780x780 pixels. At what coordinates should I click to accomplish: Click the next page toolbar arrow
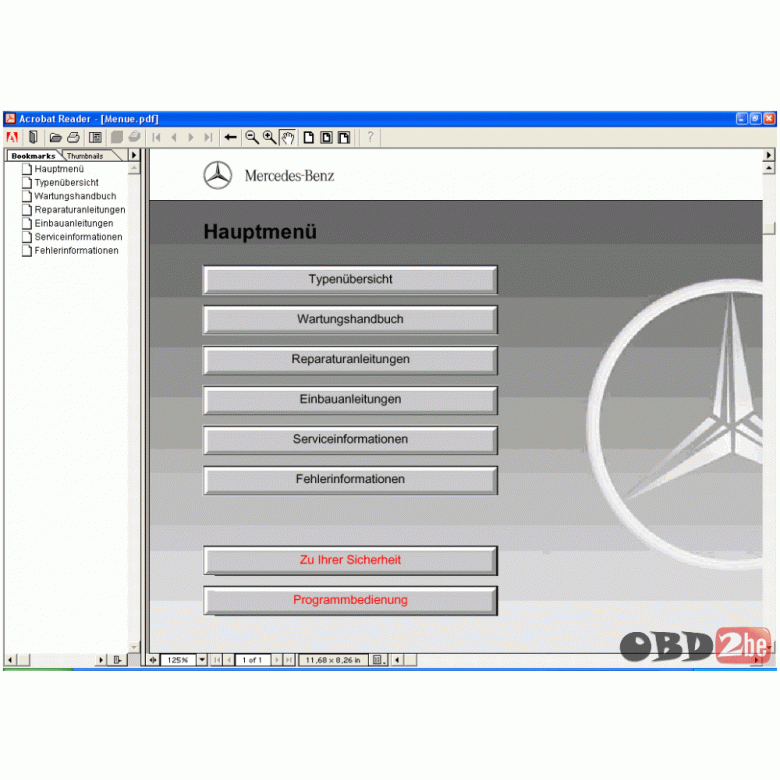[191, 137]
